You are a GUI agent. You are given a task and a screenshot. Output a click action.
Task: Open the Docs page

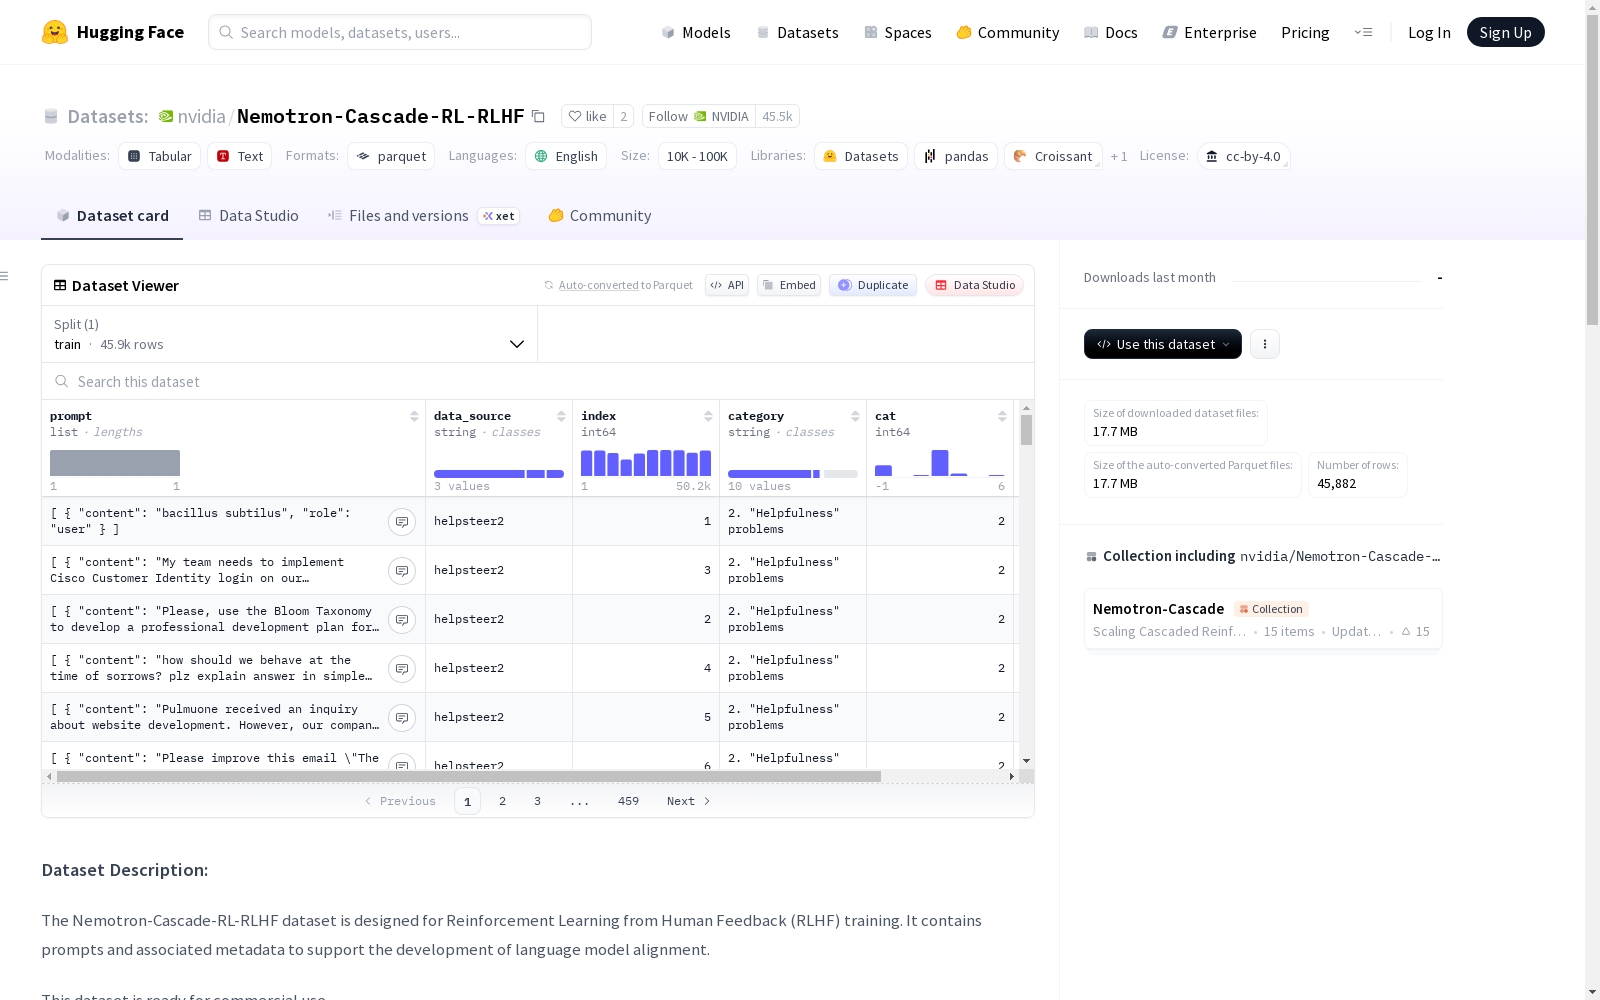[x=1111, y=32]
